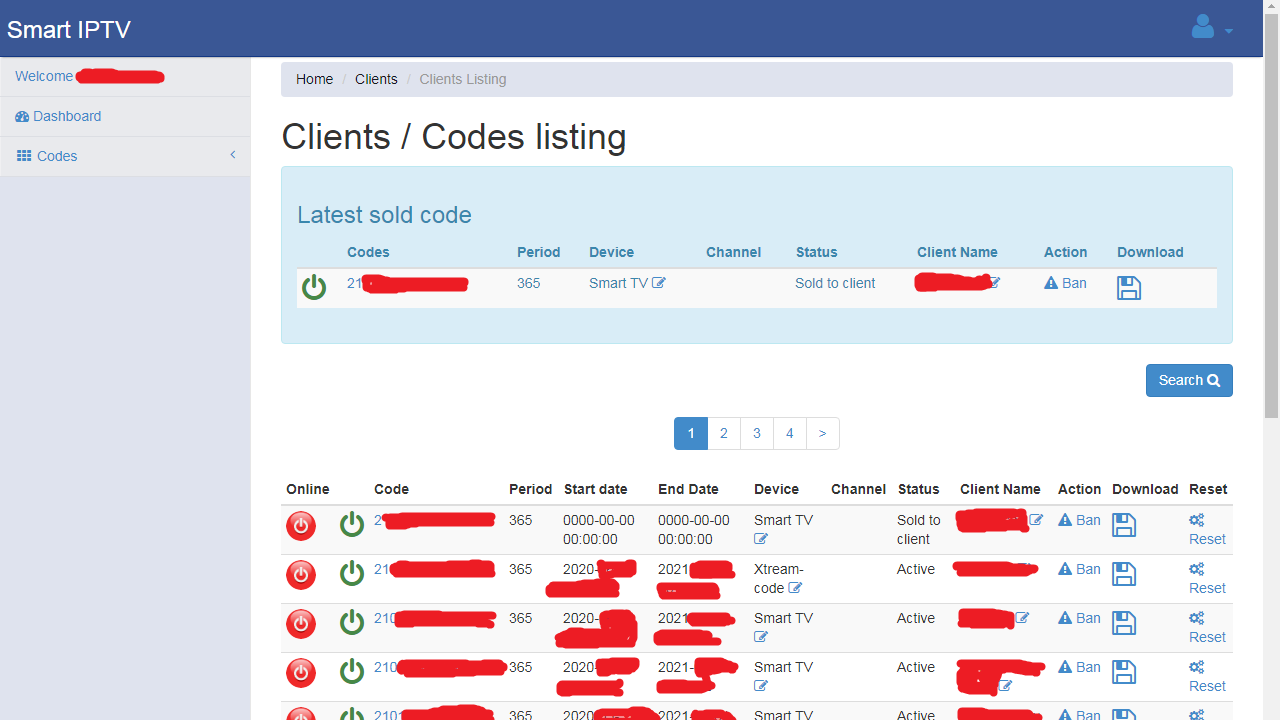
Task: Edit client name in Latest sold code panel
Action: tap(994, 283)
